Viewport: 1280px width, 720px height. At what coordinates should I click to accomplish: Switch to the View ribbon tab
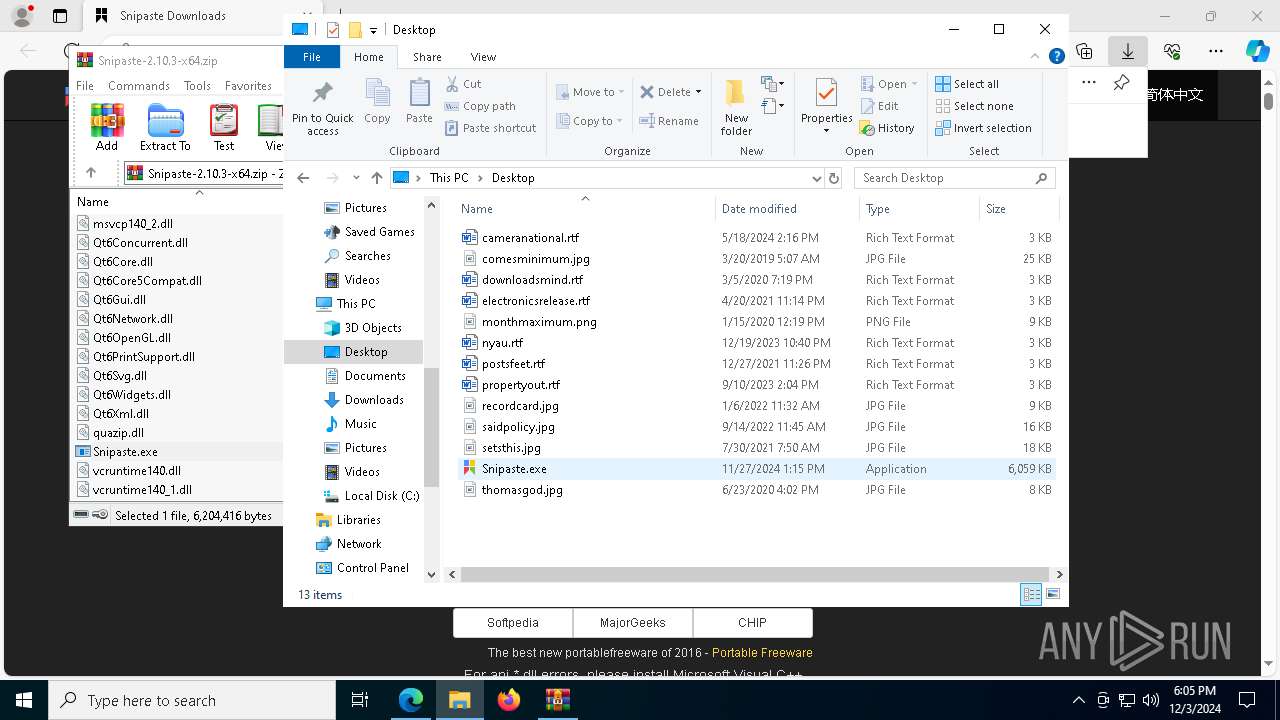point(483,57)
